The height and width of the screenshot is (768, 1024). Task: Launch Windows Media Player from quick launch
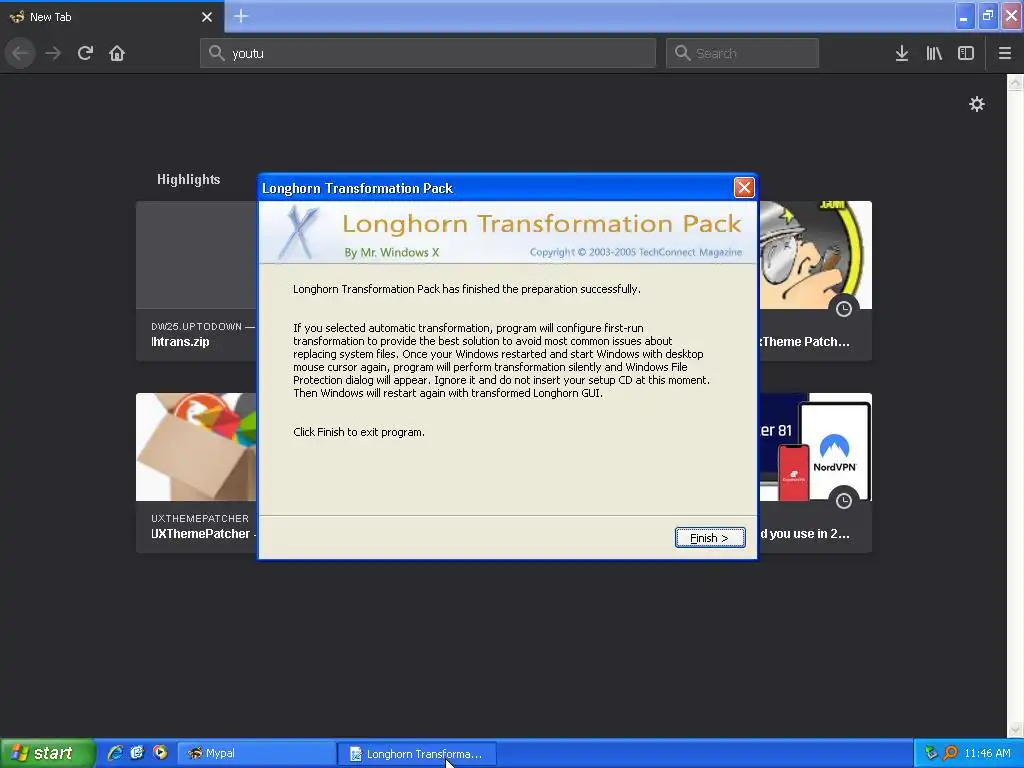pos(160,753)
